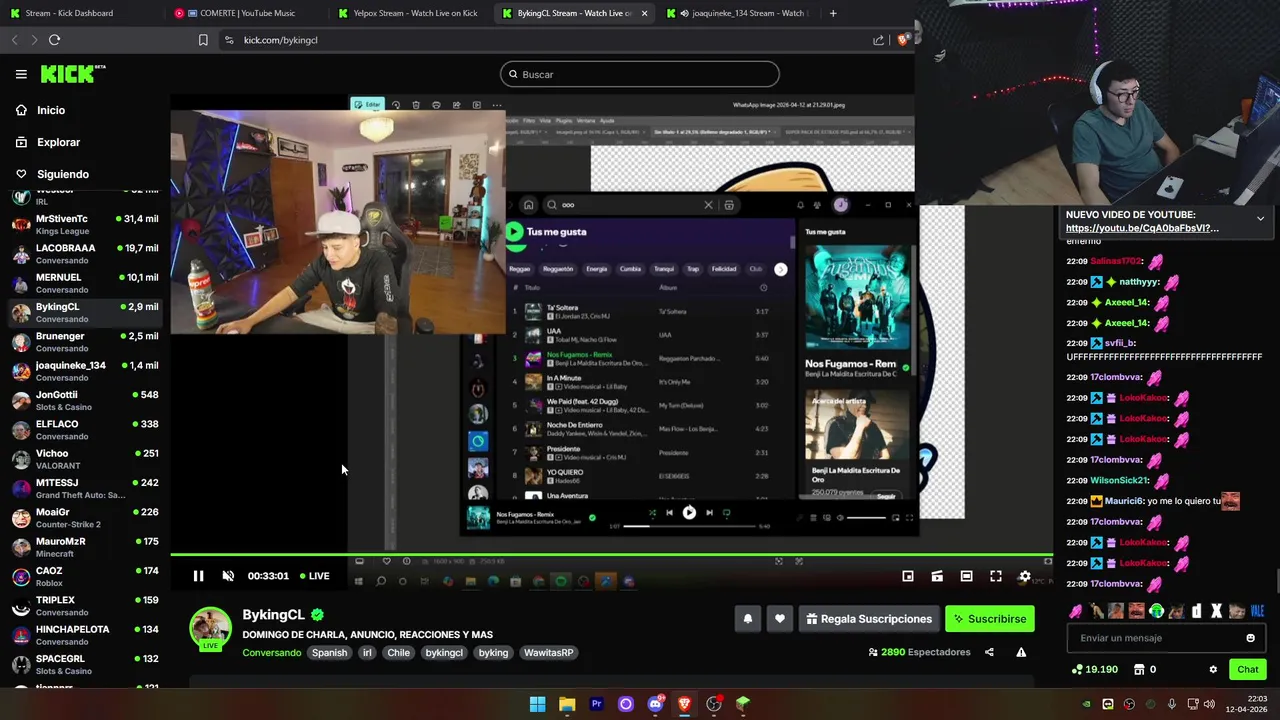This screenshot has height=720, width=1280.
Task: Open emoji picker in chat input
Action: tap(1250, 638)
